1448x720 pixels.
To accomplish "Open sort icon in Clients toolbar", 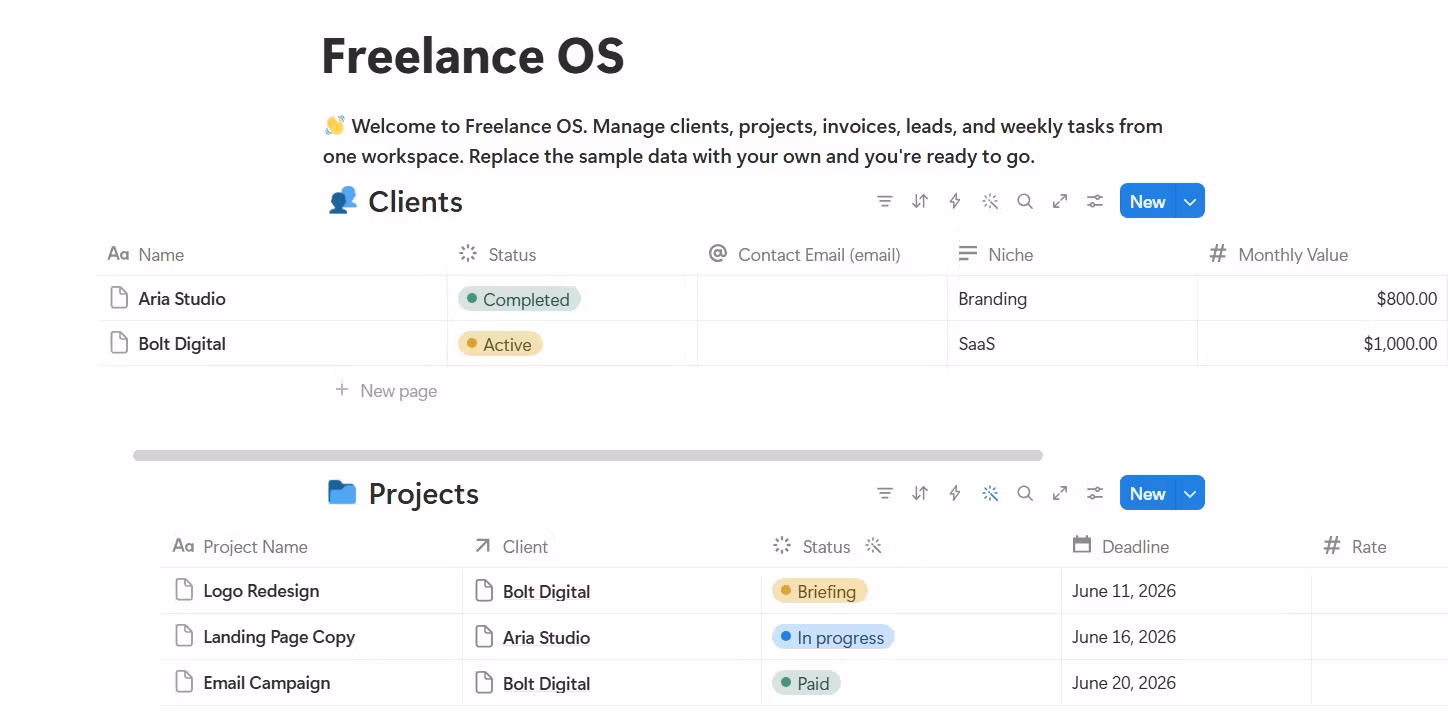I will (x=920, y=201).
